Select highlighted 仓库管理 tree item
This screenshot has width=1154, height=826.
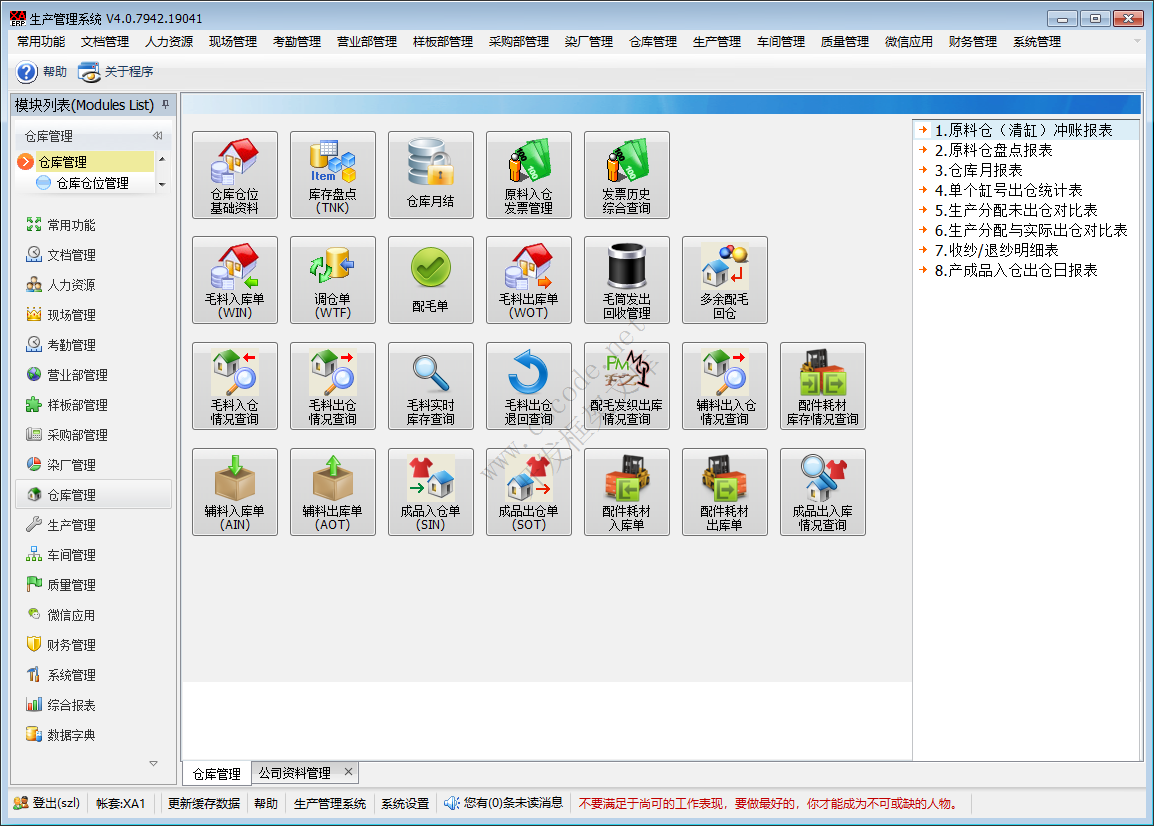pyautogui.click(x=85, y=161)
